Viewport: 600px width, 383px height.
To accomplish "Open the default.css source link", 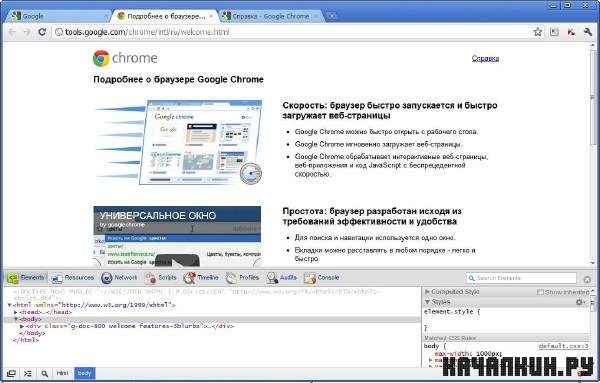I will pyautogui.click(x=563, y=346).
